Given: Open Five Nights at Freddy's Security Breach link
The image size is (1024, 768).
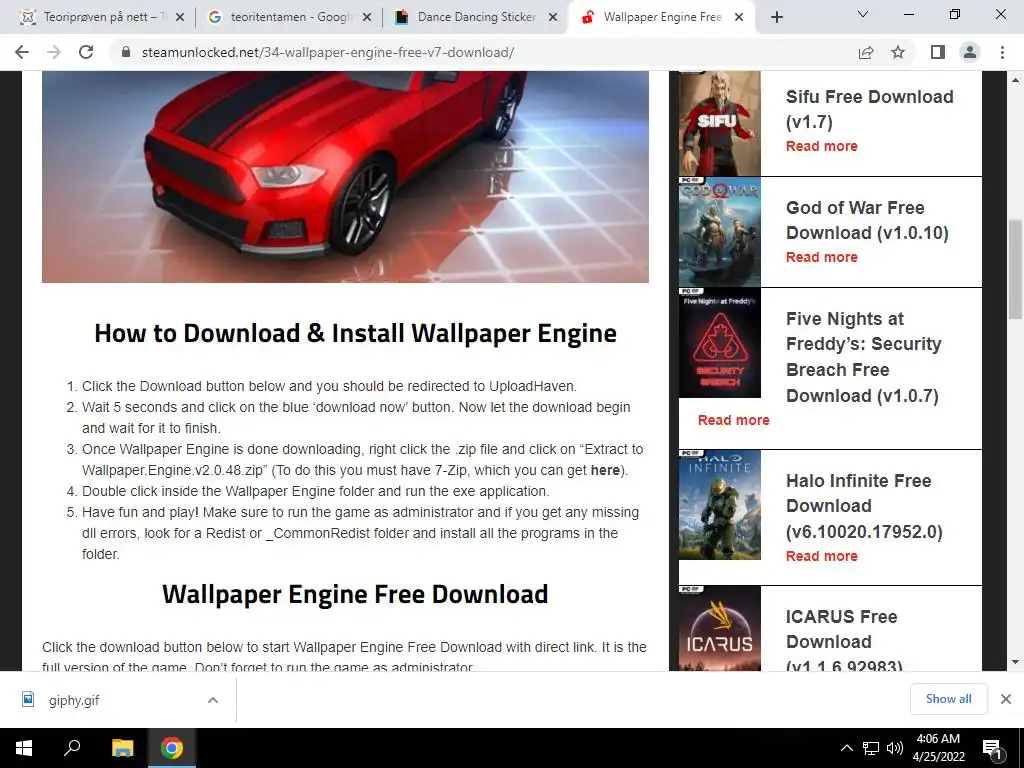Looking at the screenshot, I should [x=863, y=357].
